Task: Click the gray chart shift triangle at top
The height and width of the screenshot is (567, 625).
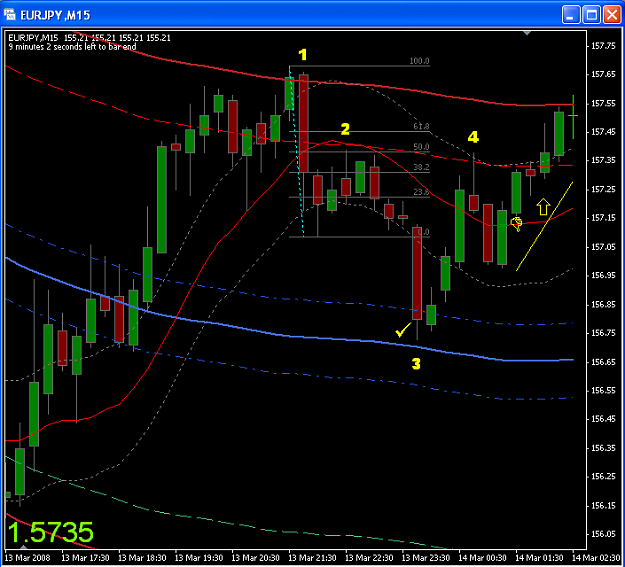Action: [x=527, y=33]
